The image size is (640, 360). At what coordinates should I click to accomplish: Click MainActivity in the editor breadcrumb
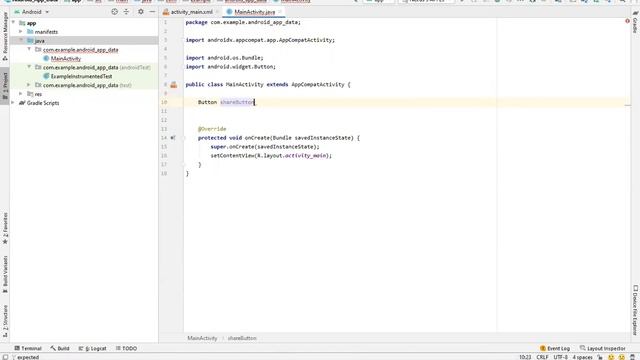click(x=202, y=338)
